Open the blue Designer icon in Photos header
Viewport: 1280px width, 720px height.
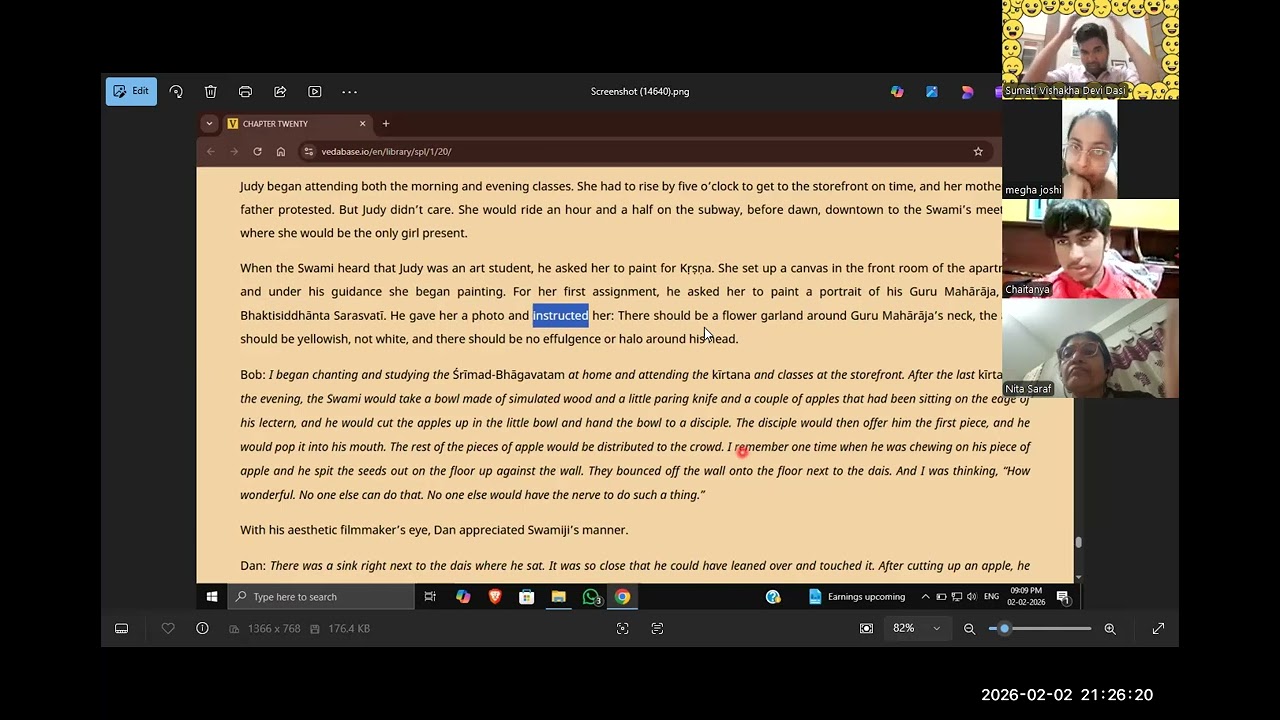tap(932, 92)
